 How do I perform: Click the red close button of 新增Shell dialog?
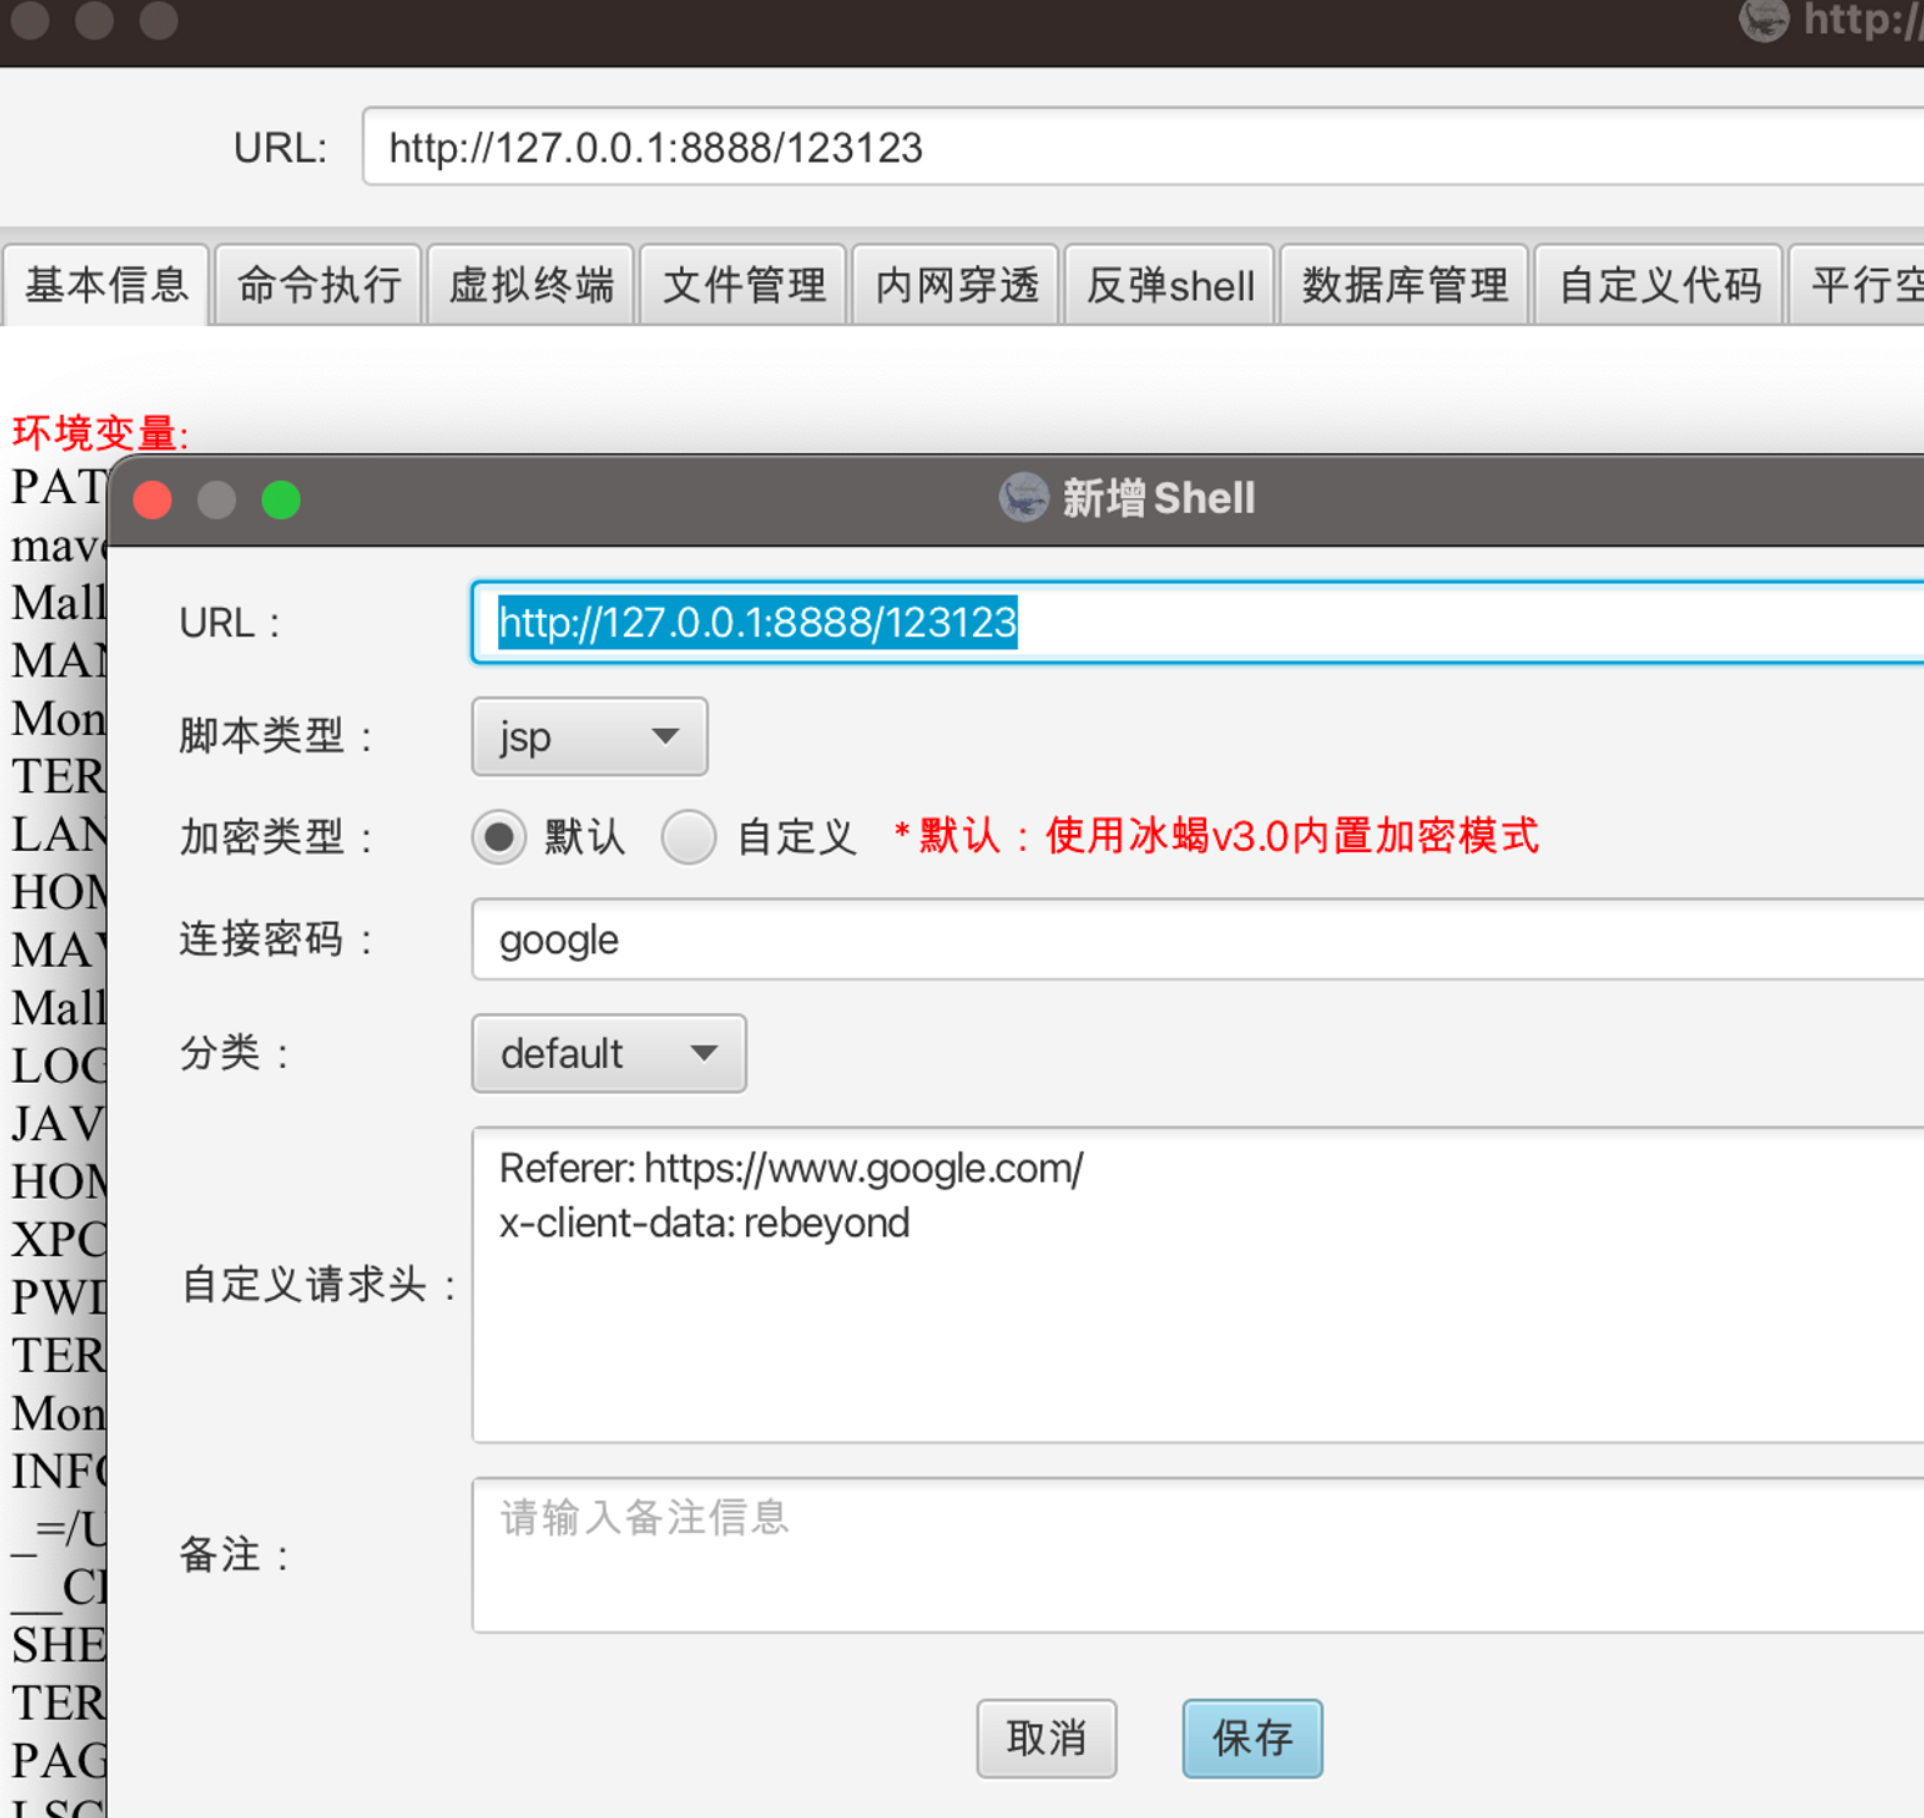coord(153,500)
